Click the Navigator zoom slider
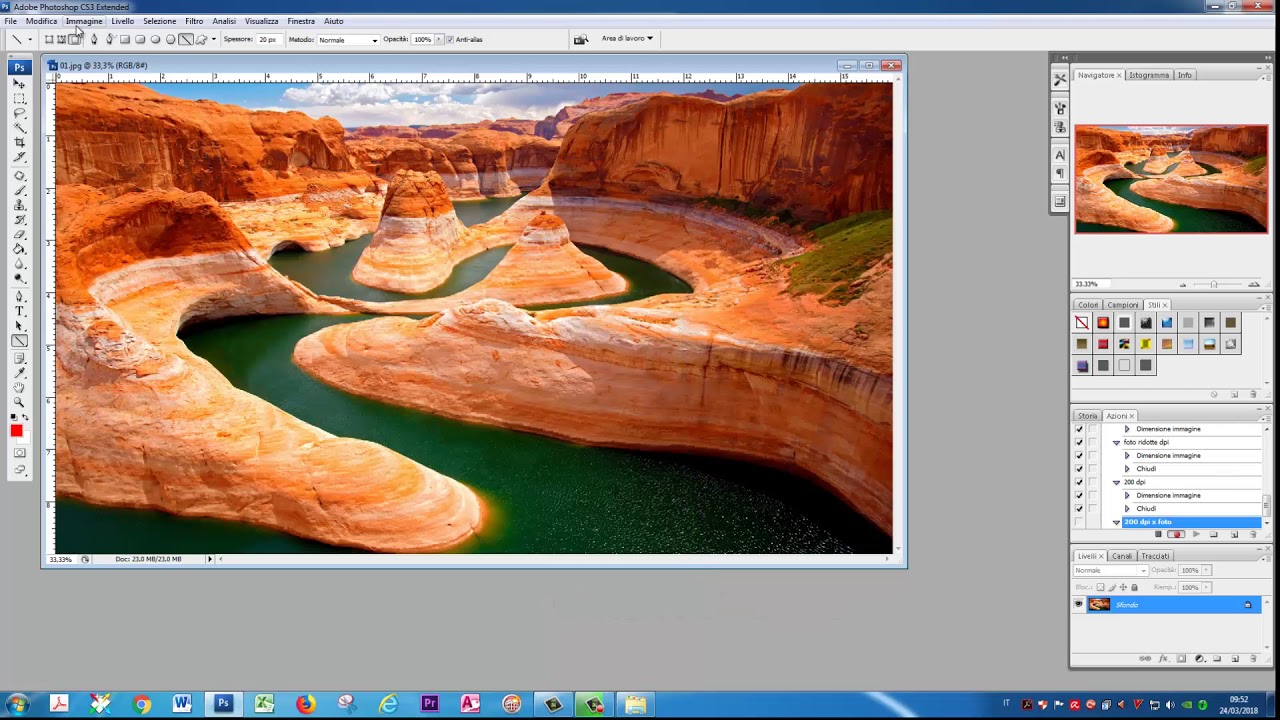1280x720 pixels. pyautogui.click(x=1213, y=285)
